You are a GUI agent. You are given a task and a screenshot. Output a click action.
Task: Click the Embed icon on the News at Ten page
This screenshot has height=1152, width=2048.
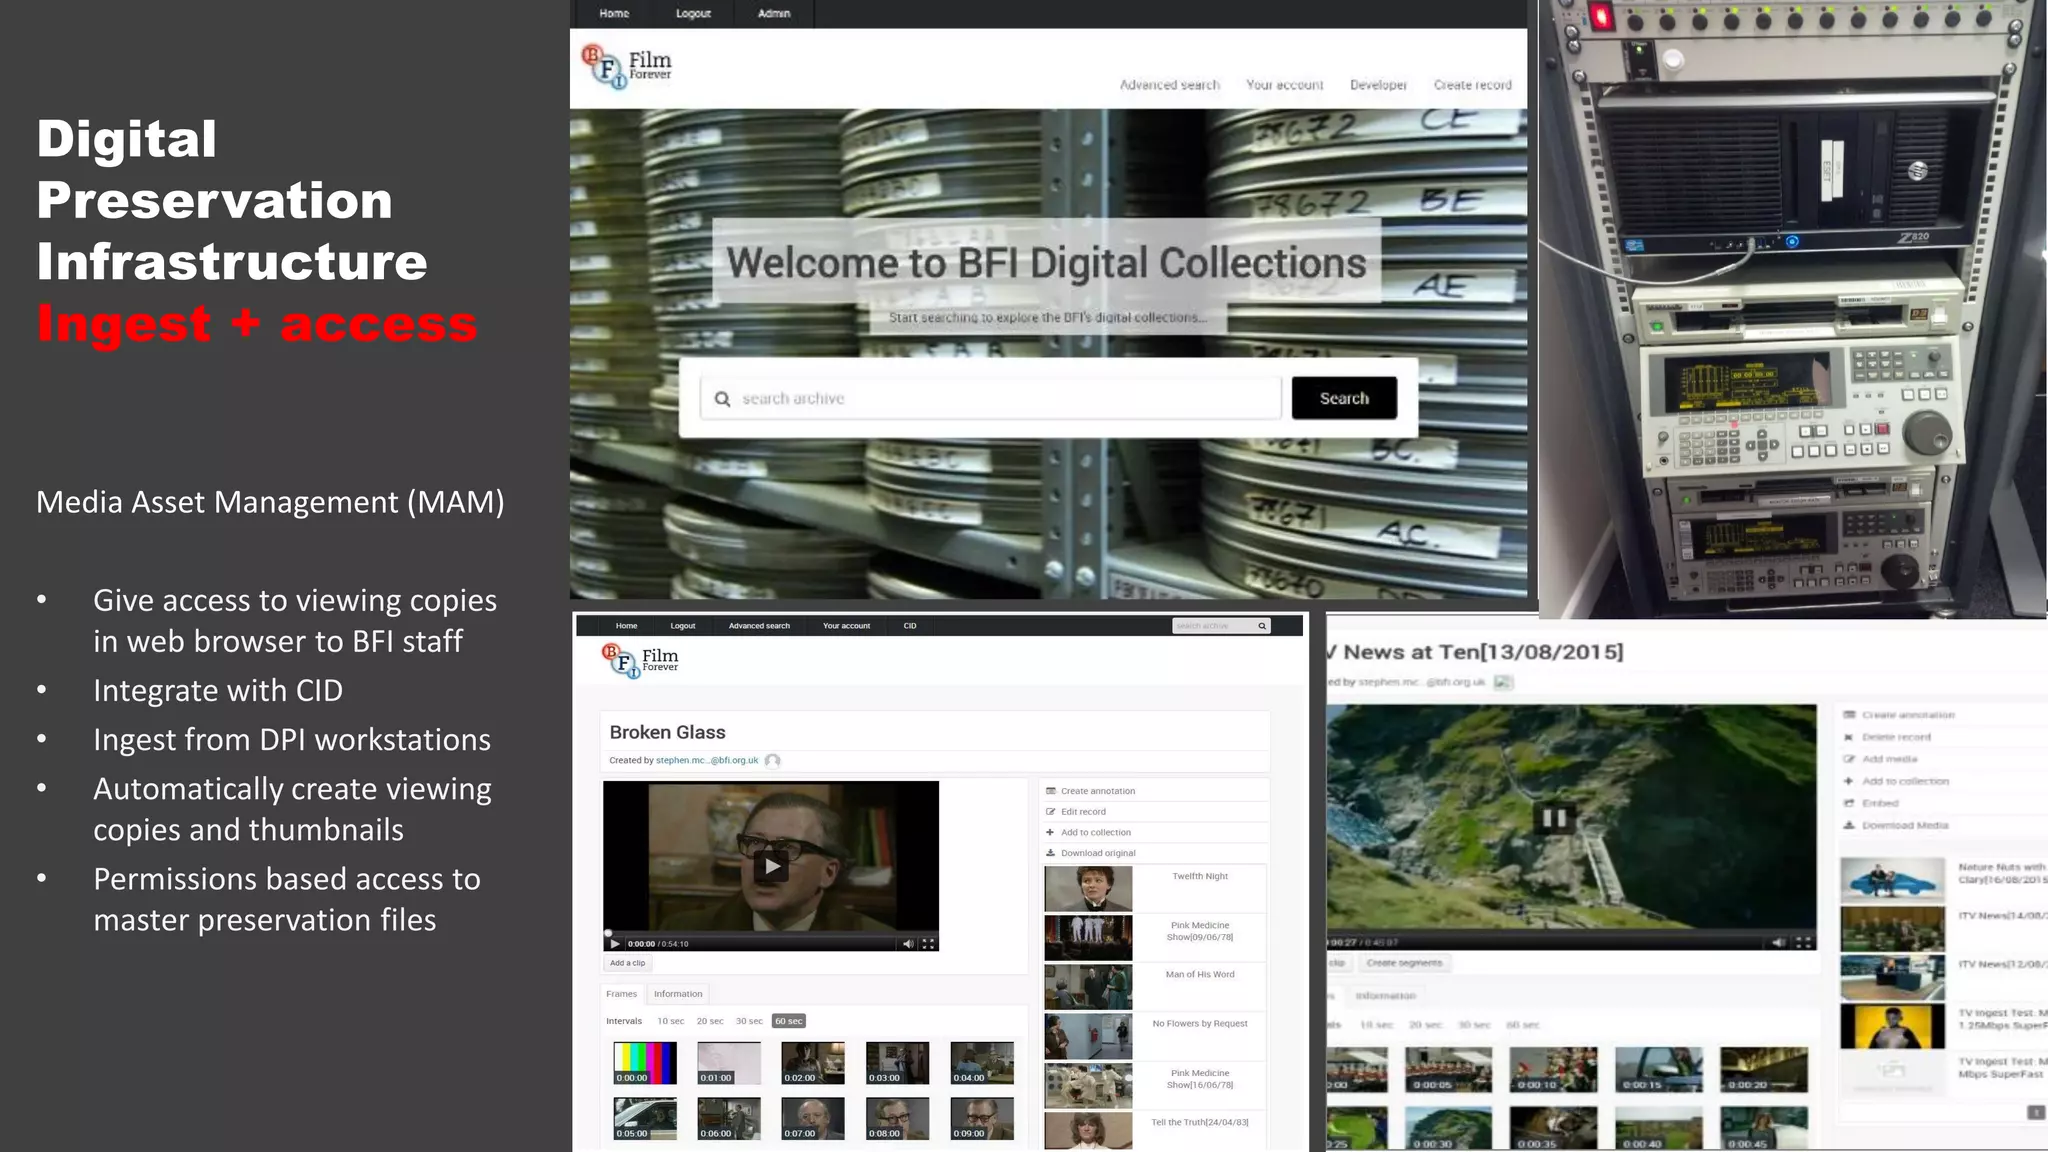click(x=1849, y=803)
